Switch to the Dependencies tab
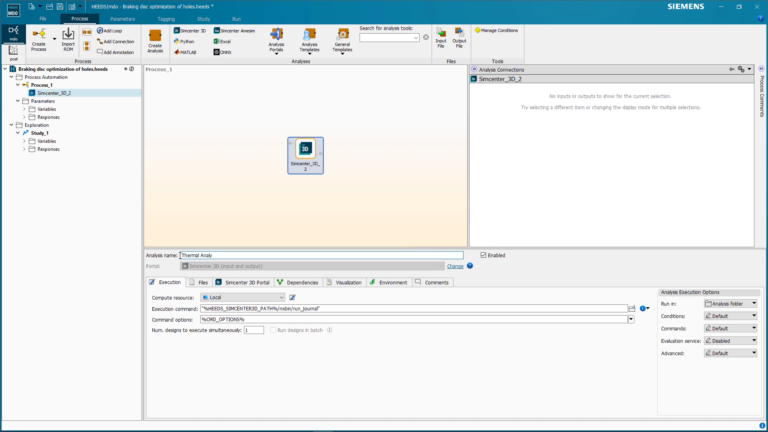 [x=298, y=282]
